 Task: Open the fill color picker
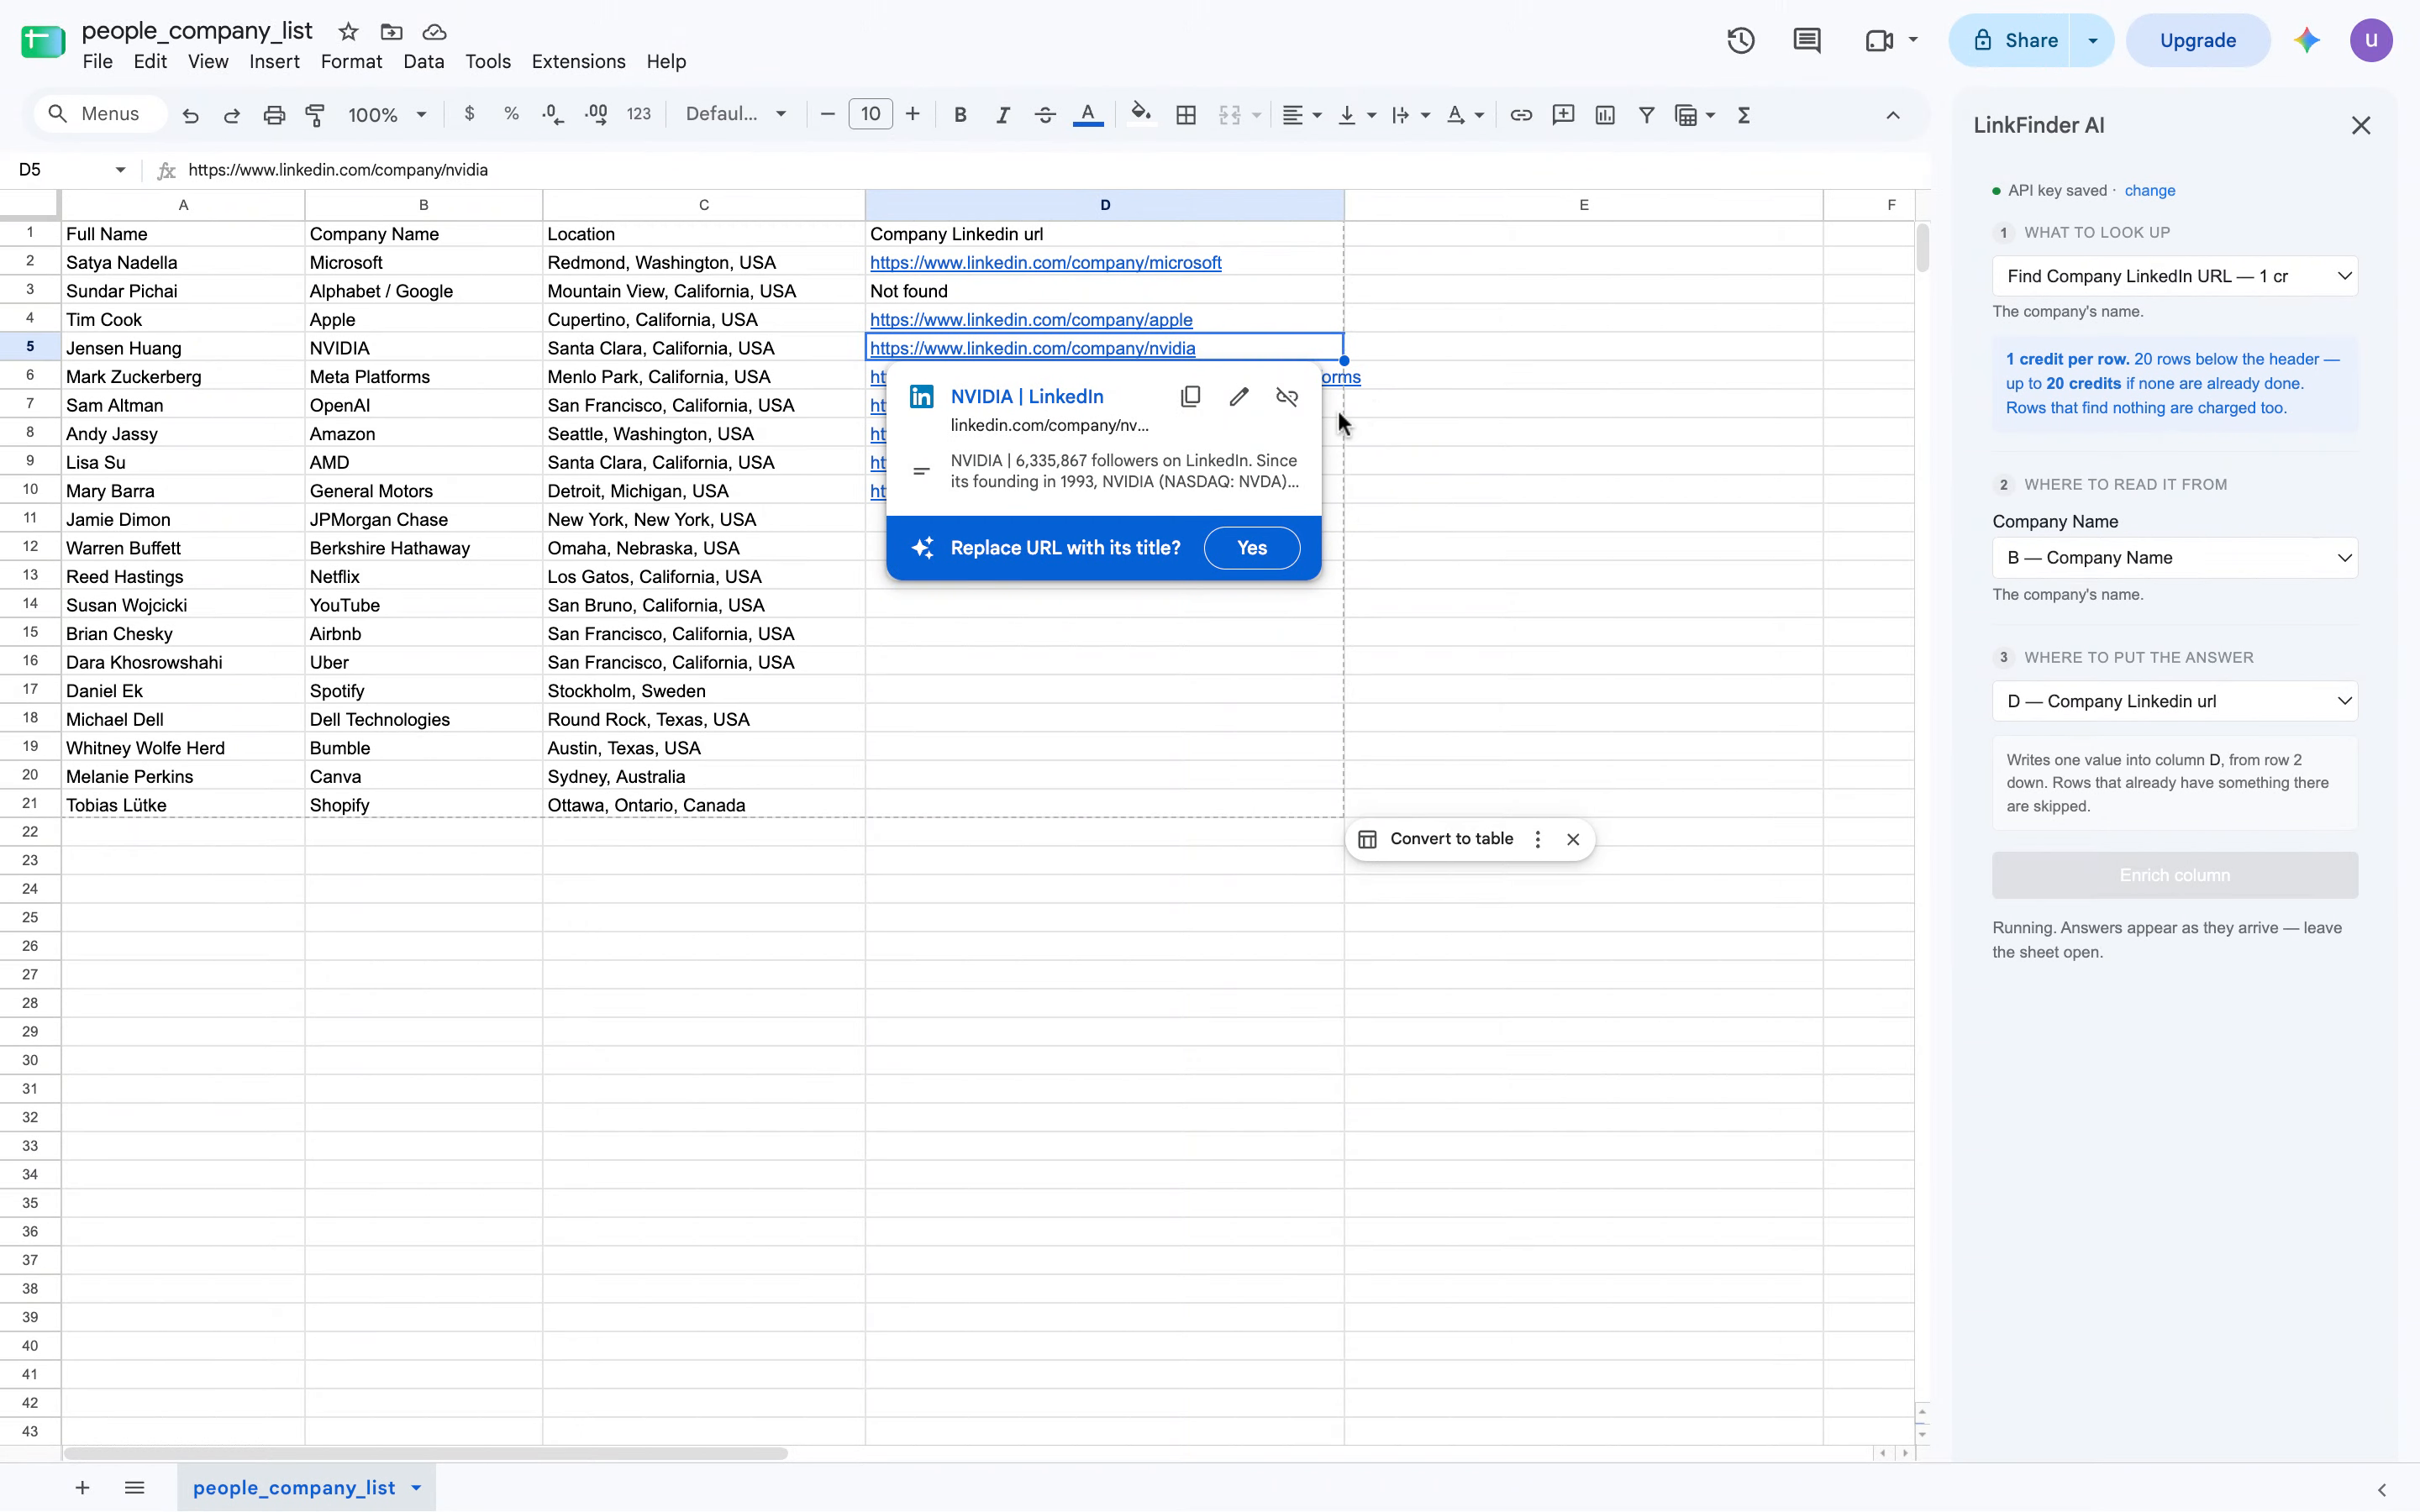pyautogui.click(x=1140, y=115)
